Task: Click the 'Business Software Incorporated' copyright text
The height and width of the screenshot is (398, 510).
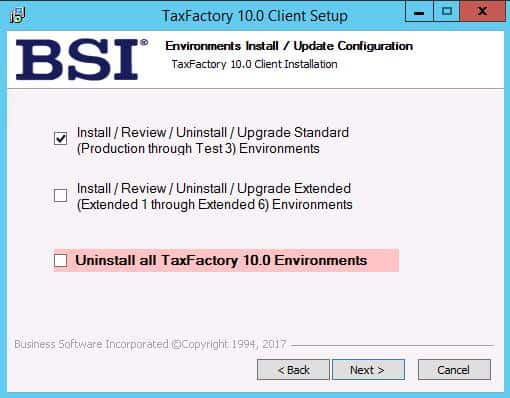Action: [150, 344]
